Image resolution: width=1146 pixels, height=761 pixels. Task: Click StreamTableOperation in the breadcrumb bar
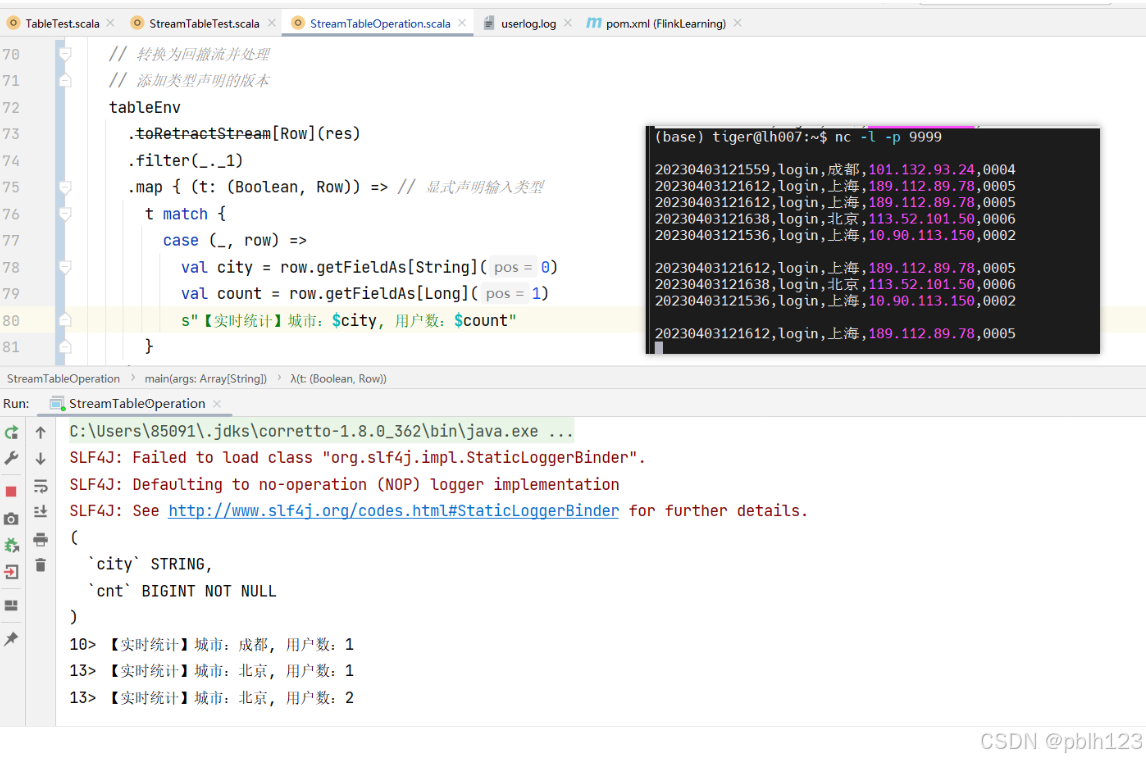coord(64,379)
